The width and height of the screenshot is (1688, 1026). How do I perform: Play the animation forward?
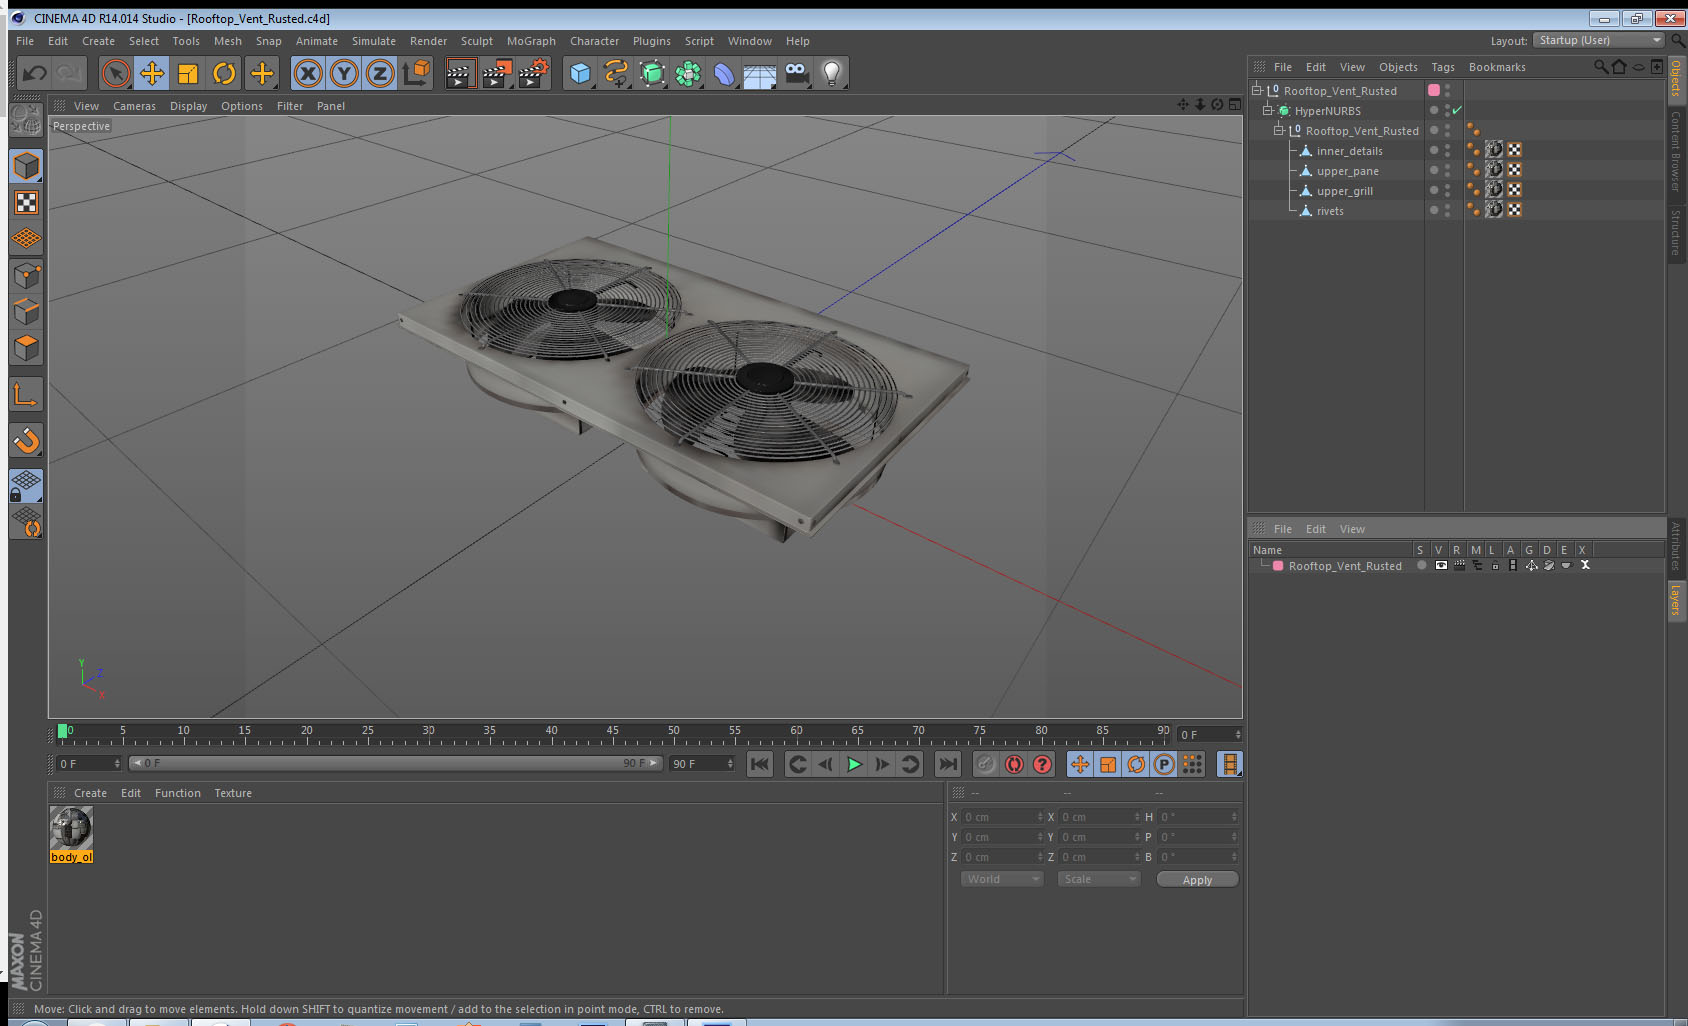[854, 764]
